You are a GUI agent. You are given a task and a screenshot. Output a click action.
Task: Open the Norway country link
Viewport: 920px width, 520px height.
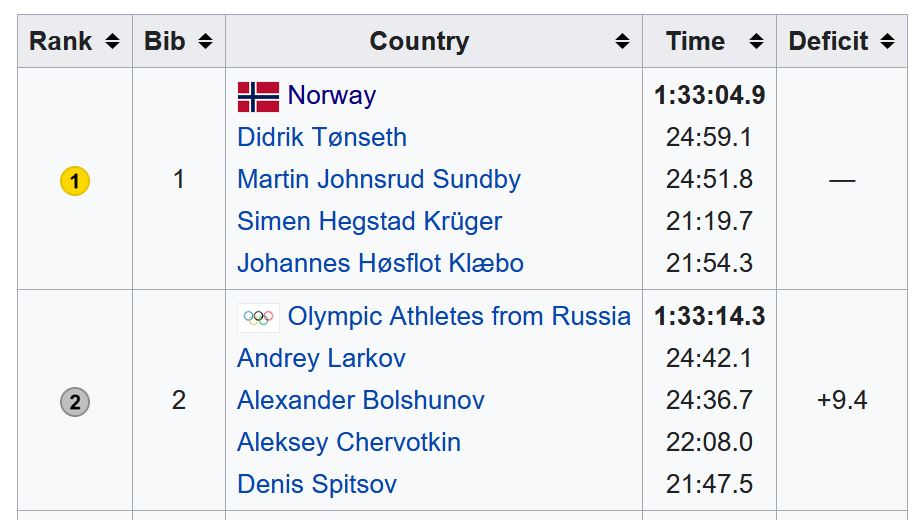click(x=331, y=96)
